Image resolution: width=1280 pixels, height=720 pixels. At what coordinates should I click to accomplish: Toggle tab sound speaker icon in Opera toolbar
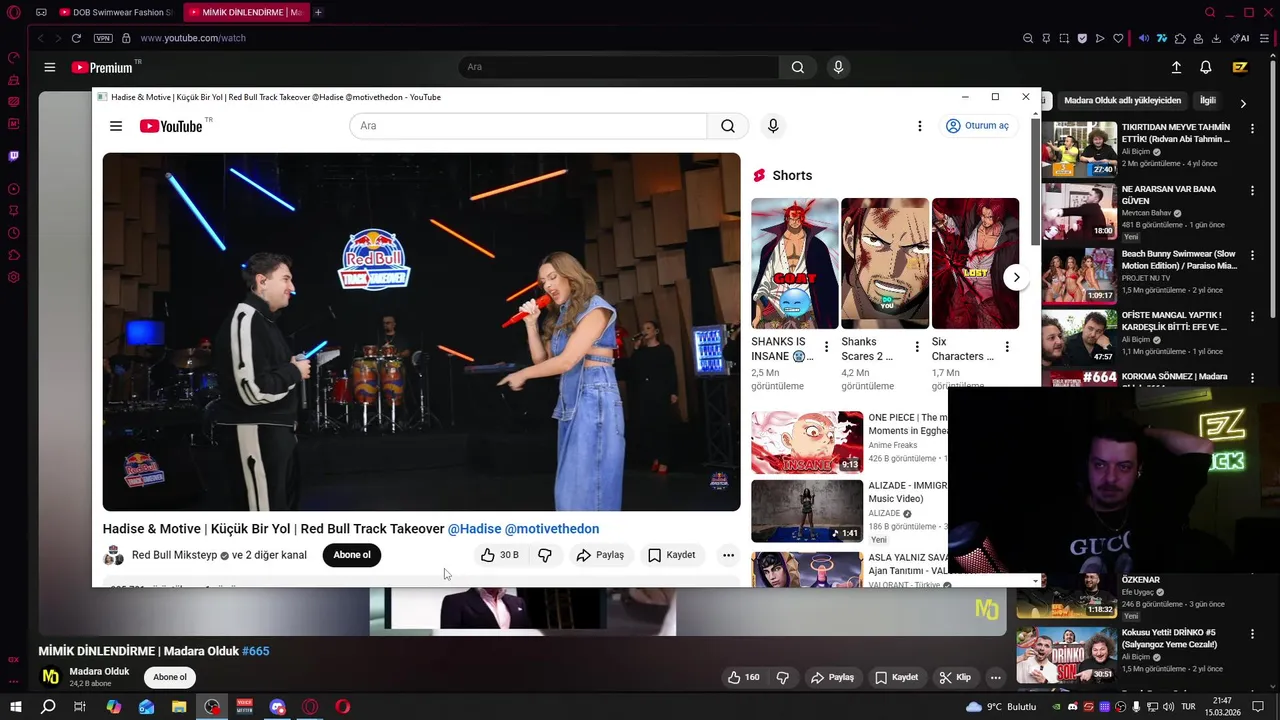pyautogui.click(x=1144, y=38)
